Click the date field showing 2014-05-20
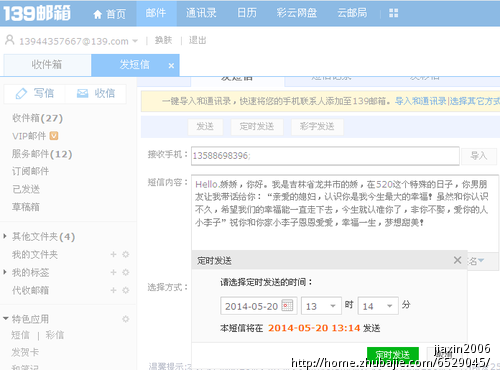This screenshot has height=370, width=500. (x=259, y=306)
